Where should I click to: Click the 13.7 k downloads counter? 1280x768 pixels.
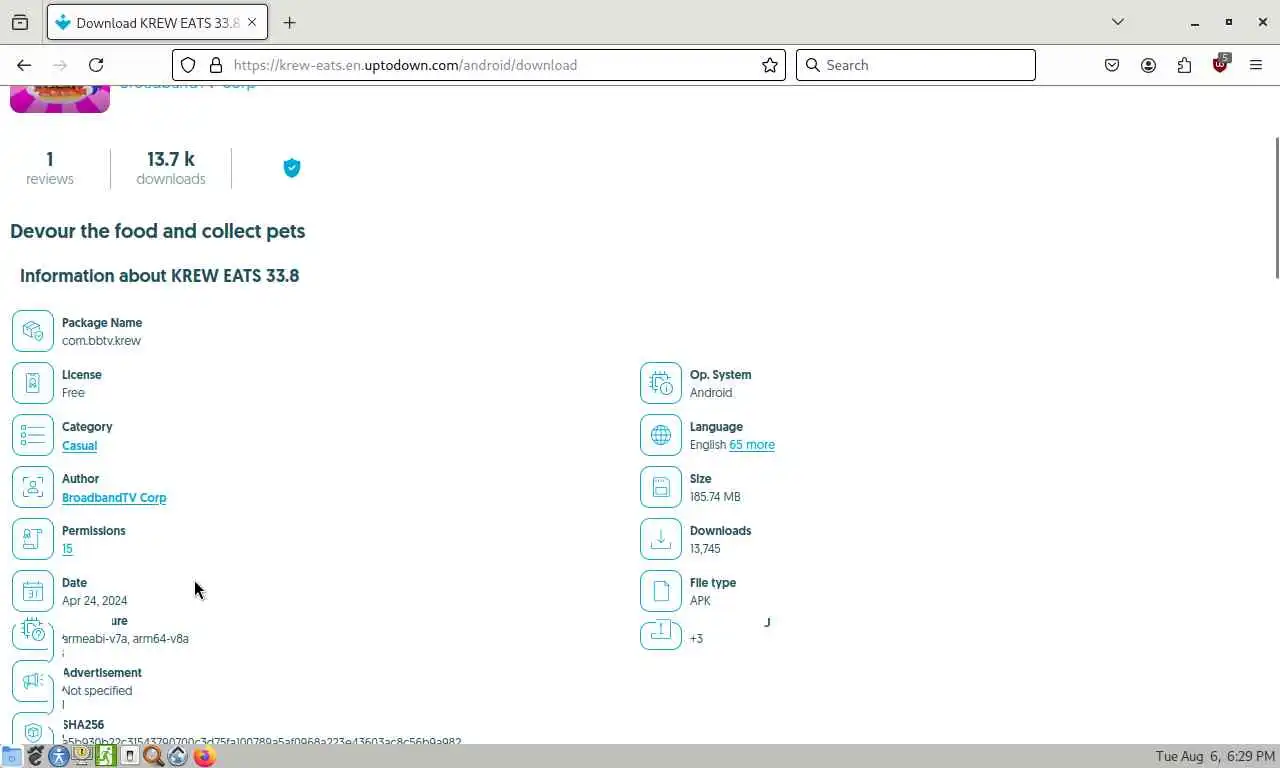171,168
